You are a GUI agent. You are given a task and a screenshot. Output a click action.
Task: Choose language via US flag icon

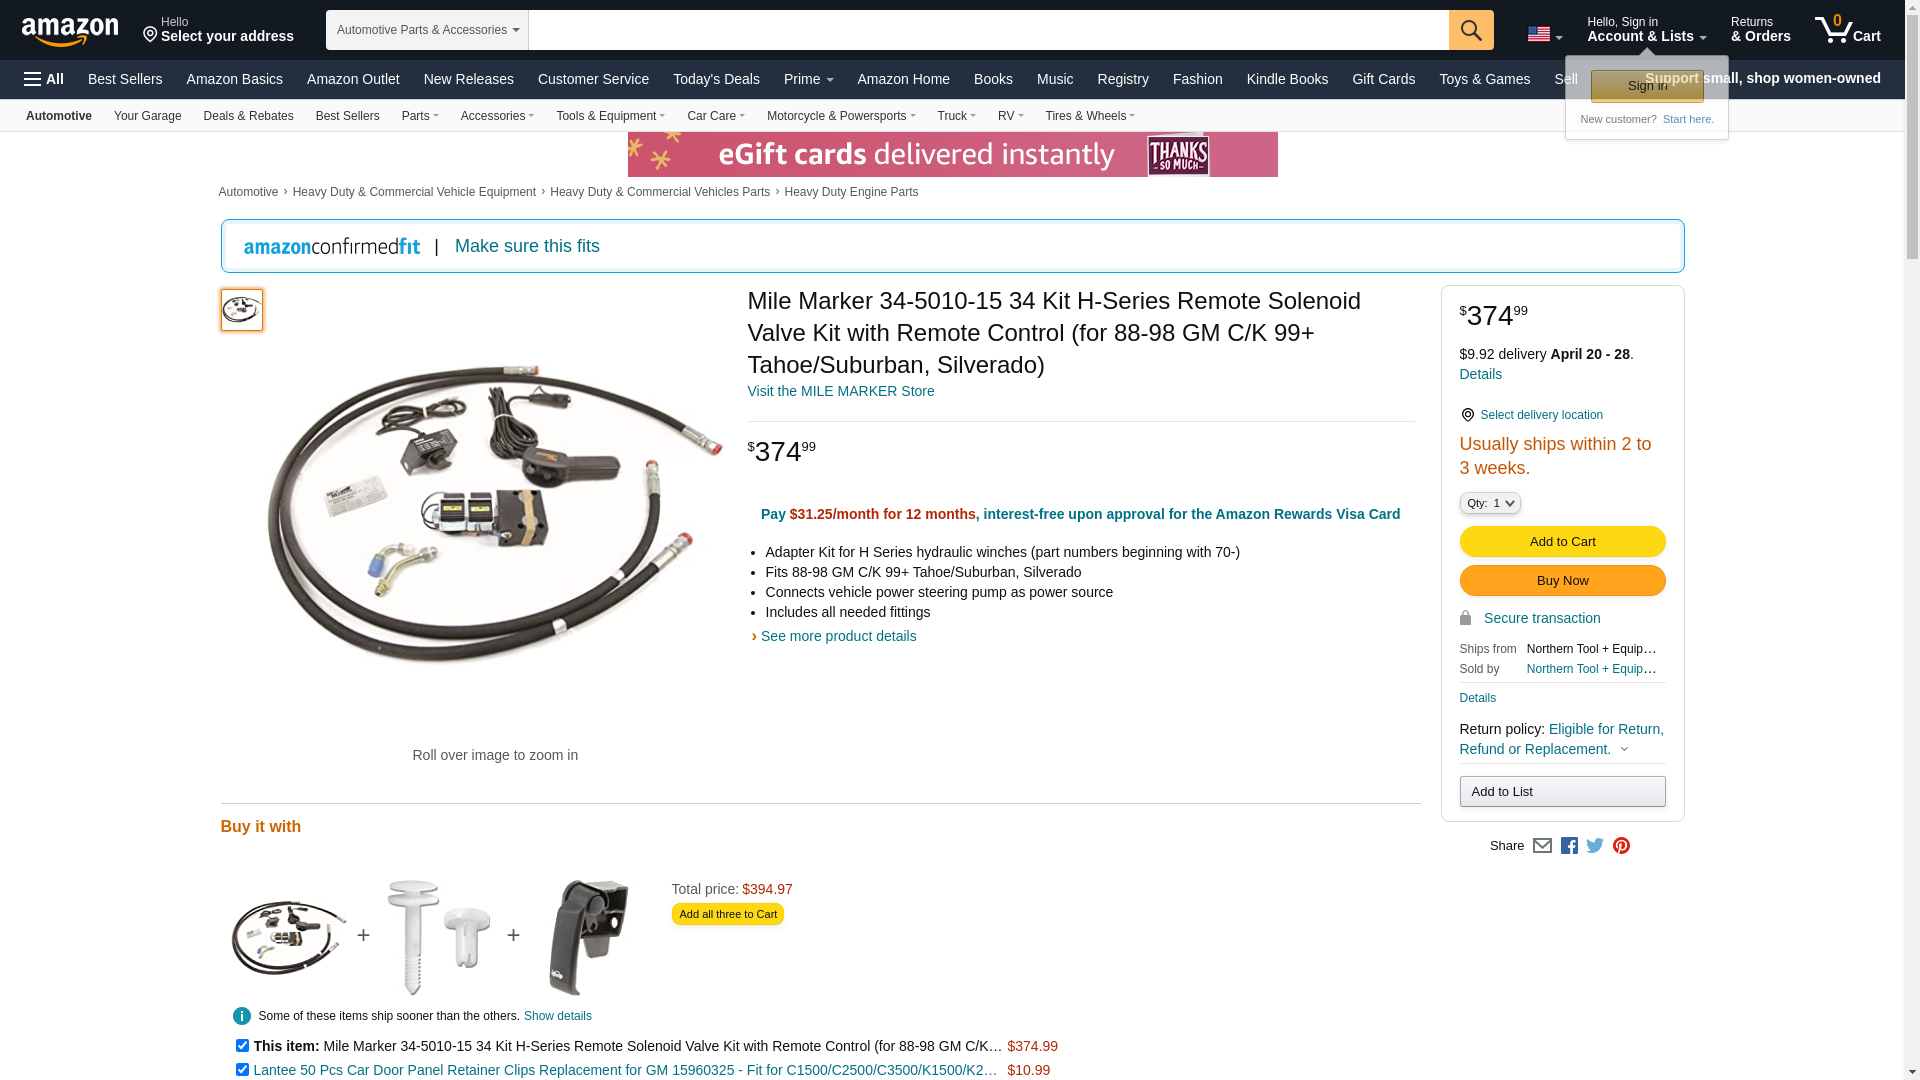[1544, 34]
